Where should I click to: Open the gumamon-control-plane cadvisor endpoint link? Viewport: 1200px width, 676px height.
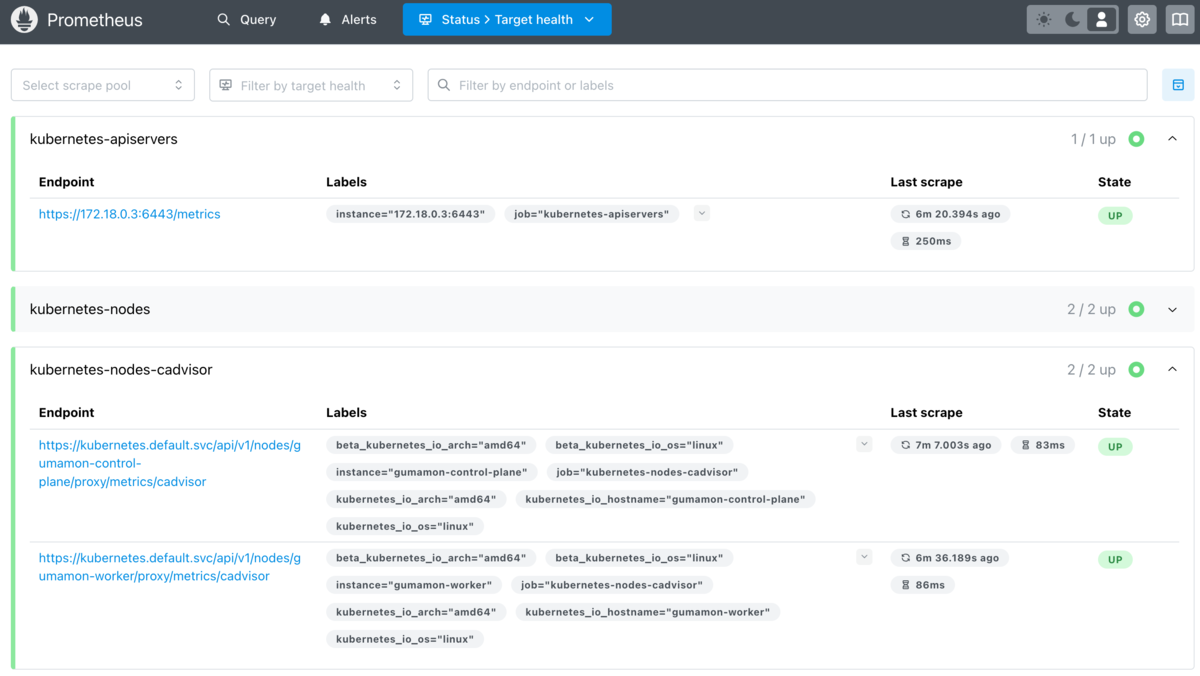point(170,464)
